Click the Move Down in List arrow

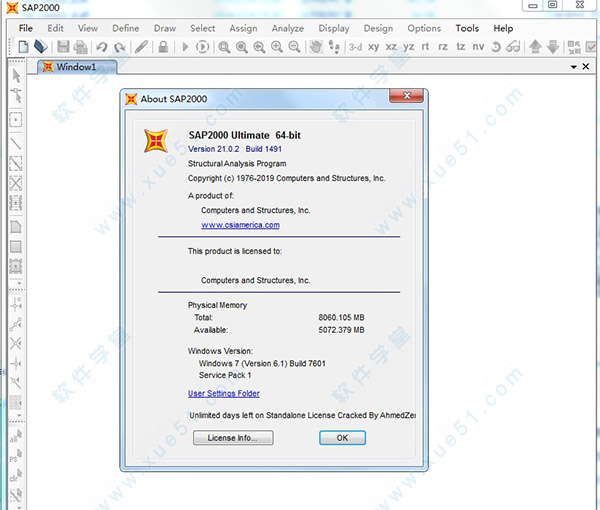tap(553, 47)
